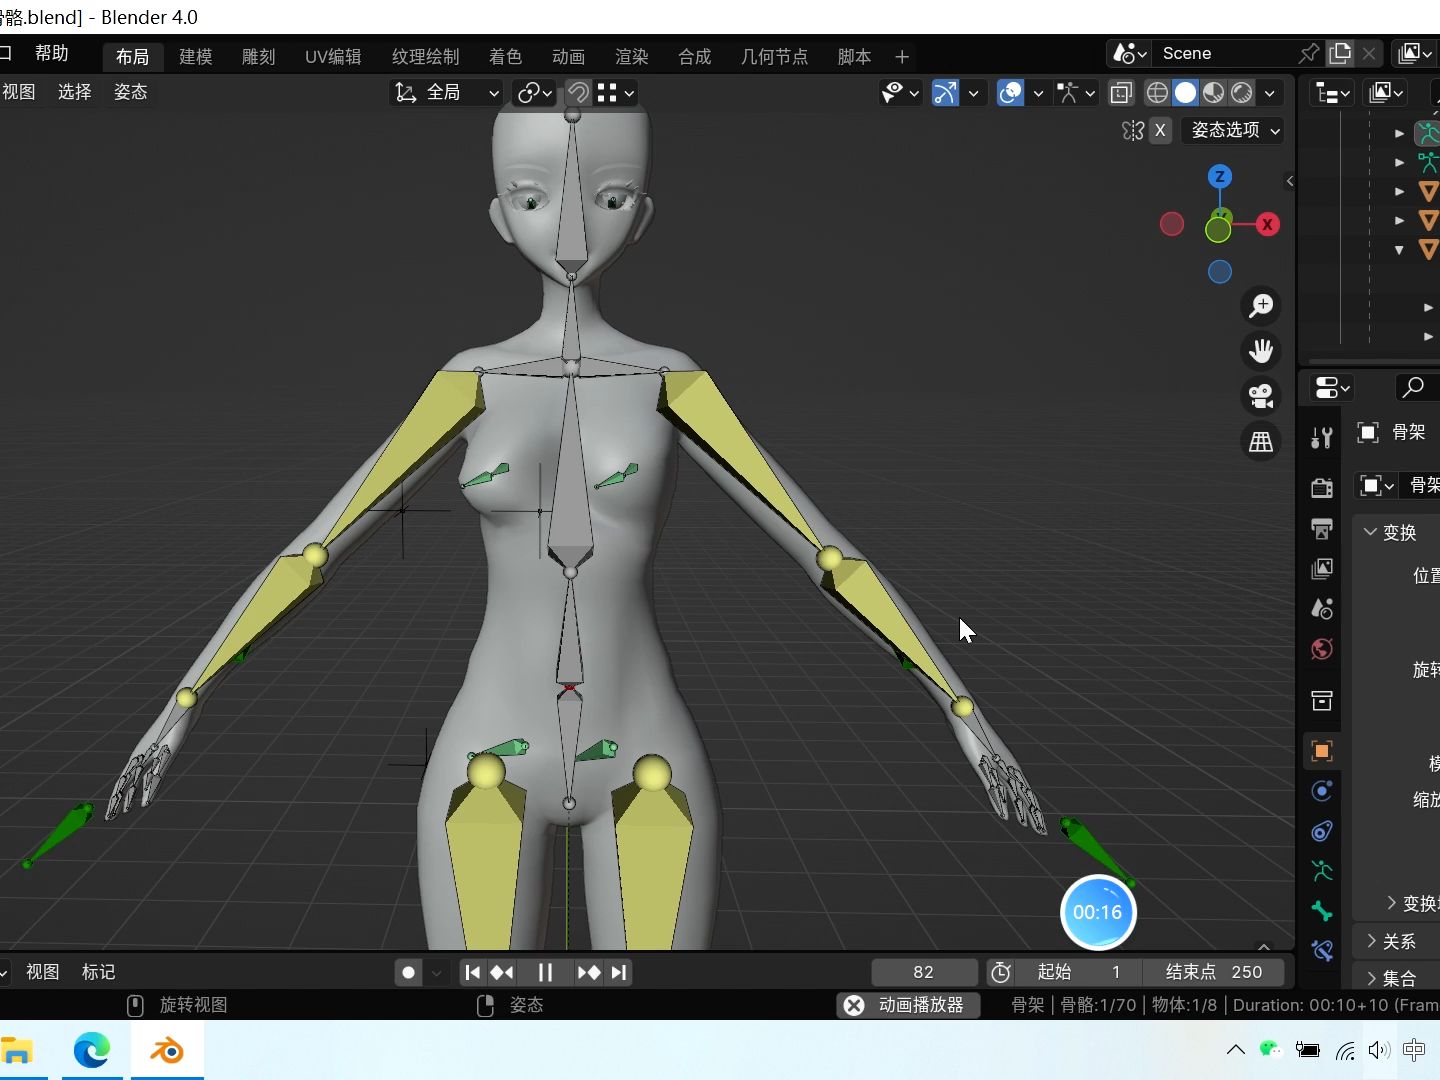Open the Bone properties tab
1440x1080 pixels.
(1322, 911)
